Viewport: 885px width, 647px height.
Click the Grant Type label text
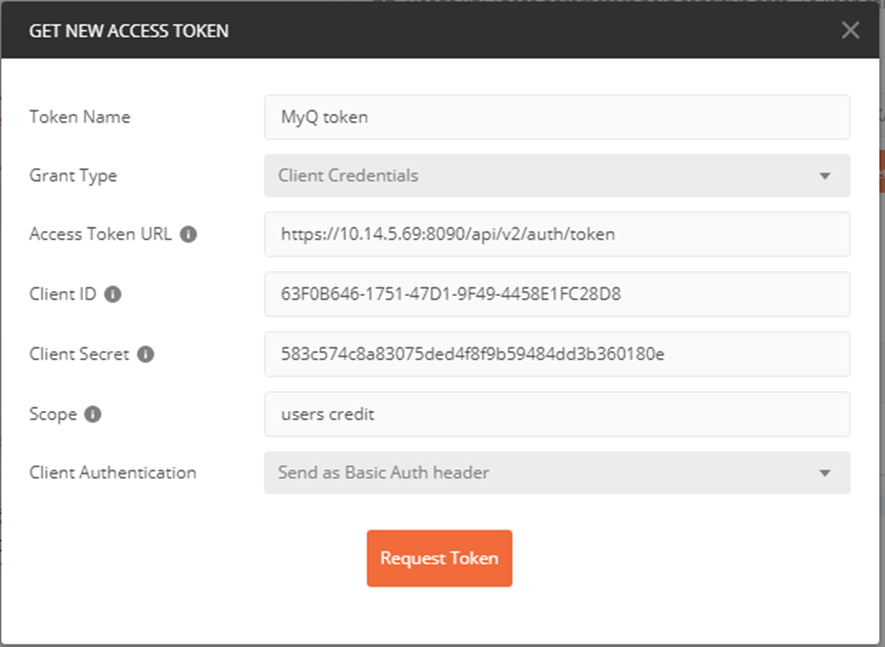73,175
